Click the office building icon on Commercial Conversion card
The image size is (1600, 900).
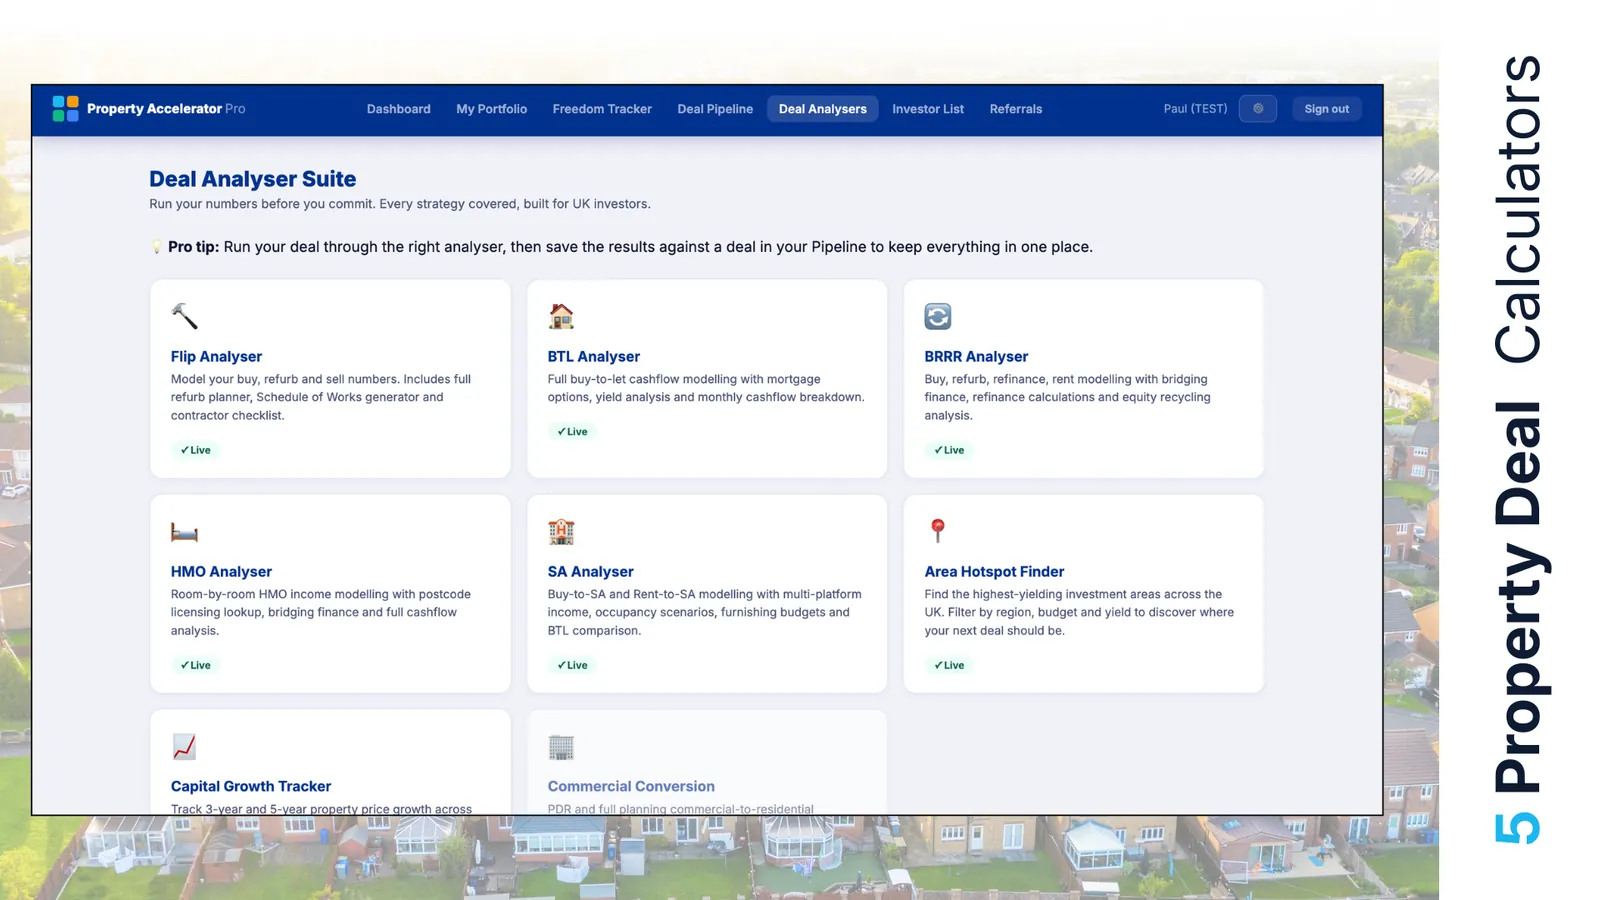coord(561,746)
